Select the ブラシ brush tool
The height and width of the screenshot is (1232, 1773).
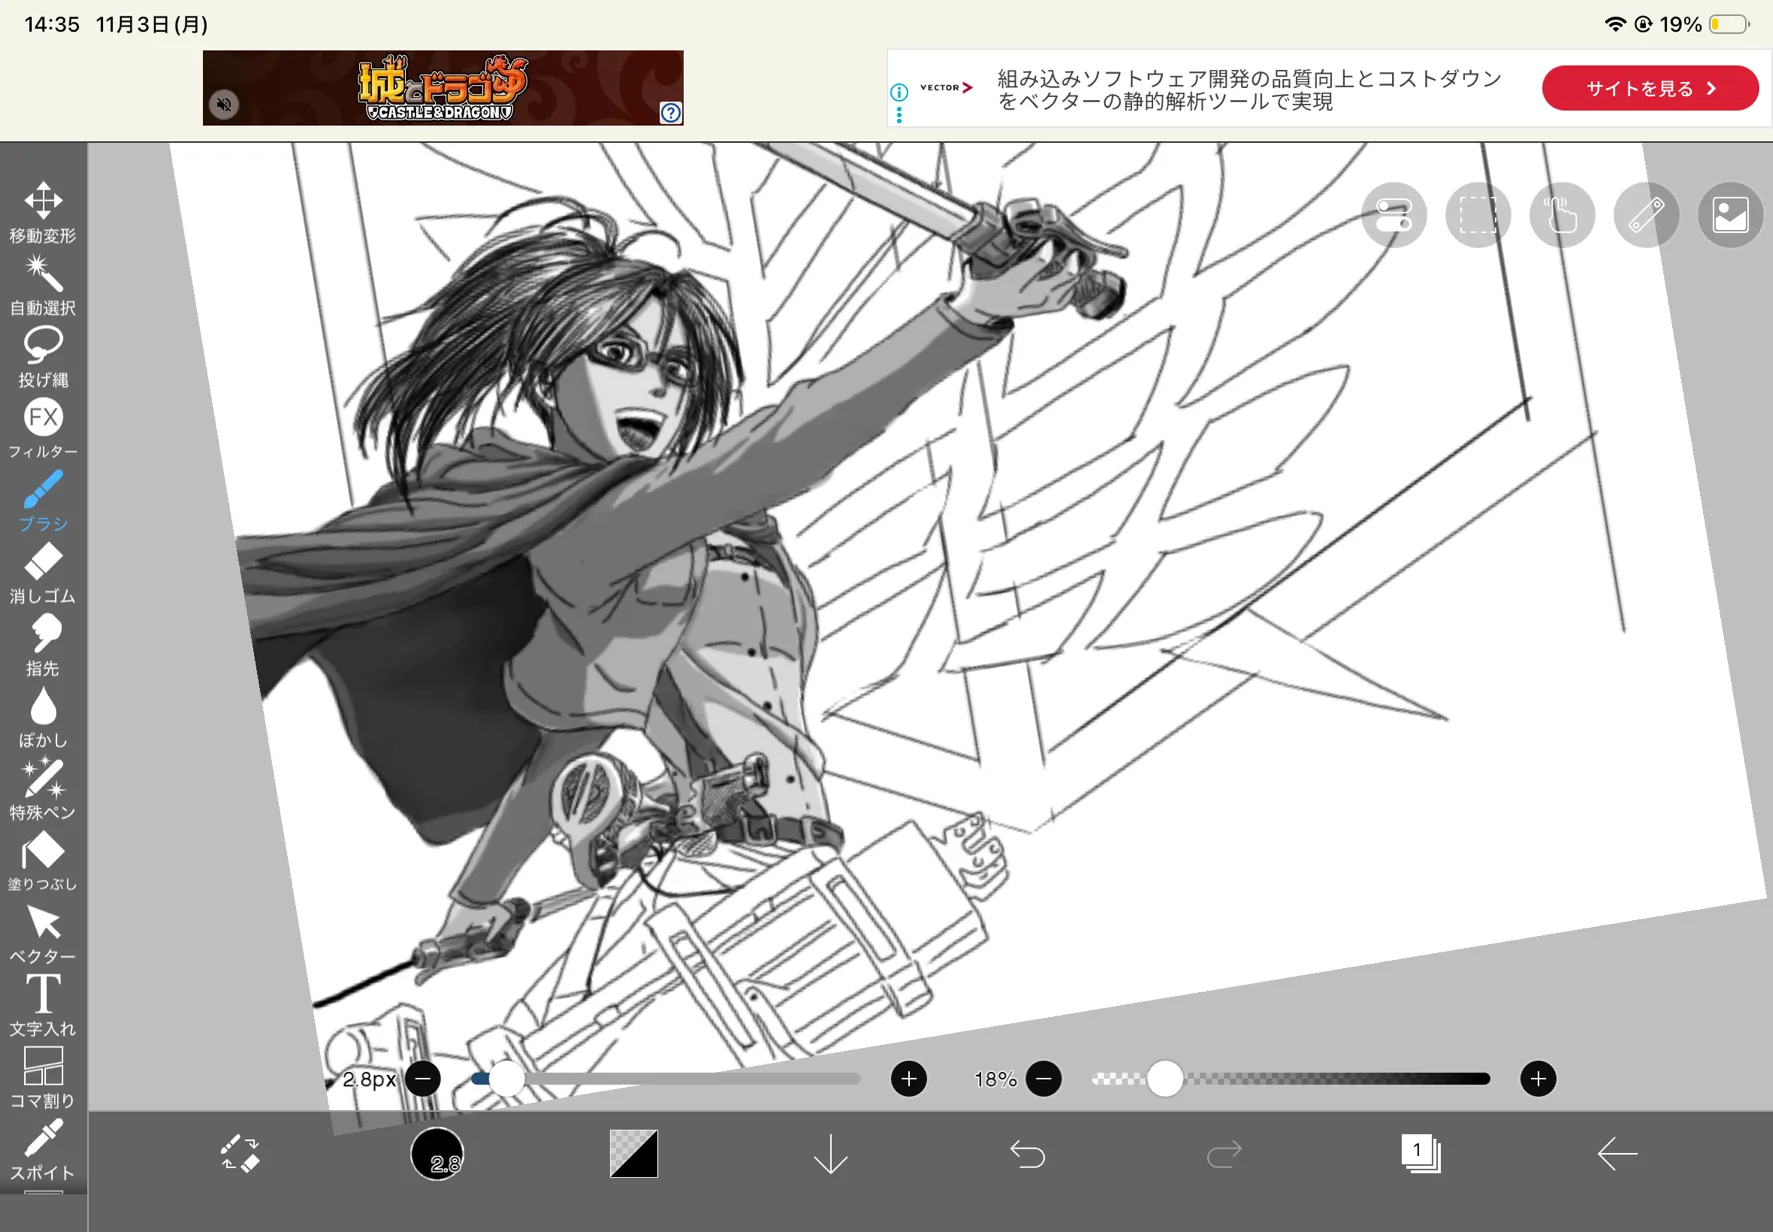tap(43, 500)
